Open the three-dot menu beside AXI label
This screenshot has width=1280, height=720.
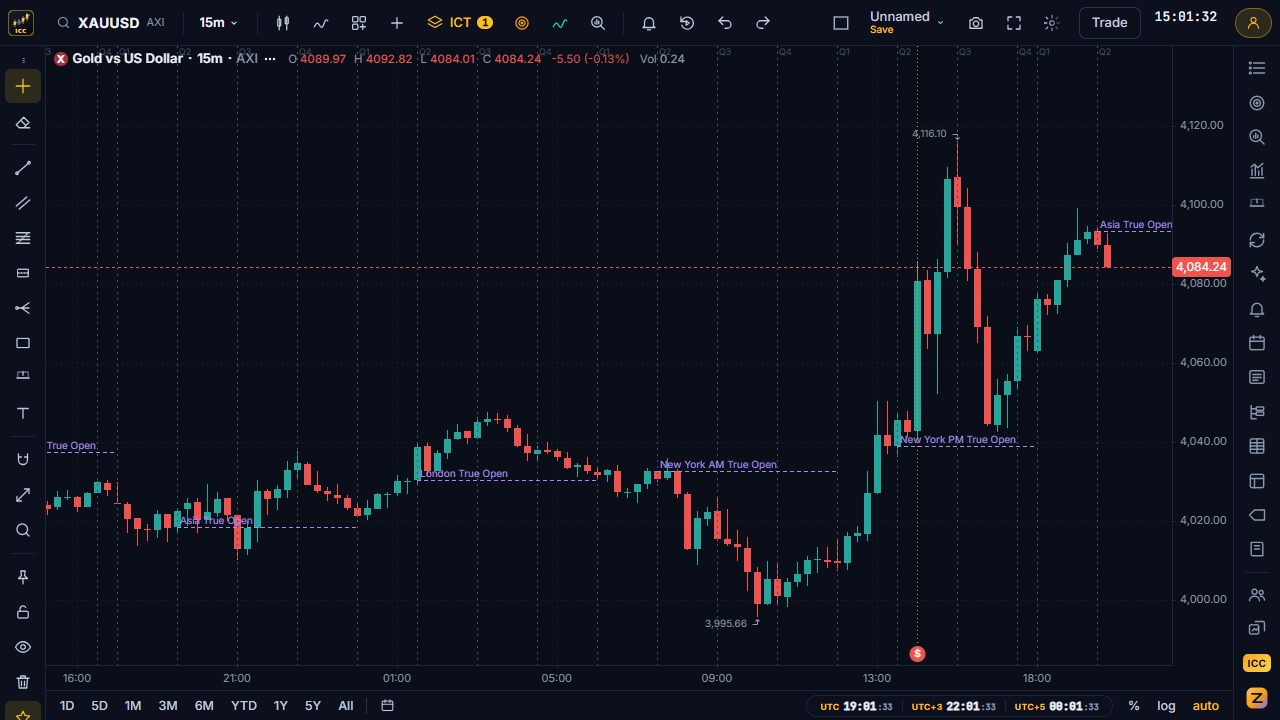point(270,59)
